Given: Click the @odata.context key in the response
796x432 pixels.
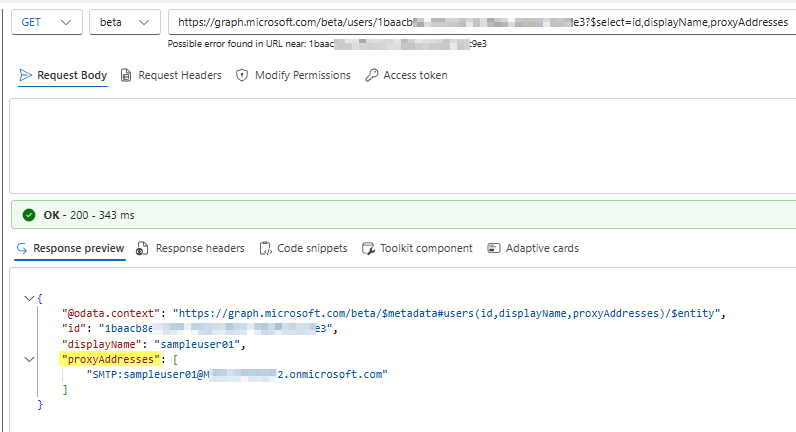Looking at the screenshot, I should point(111,313).
